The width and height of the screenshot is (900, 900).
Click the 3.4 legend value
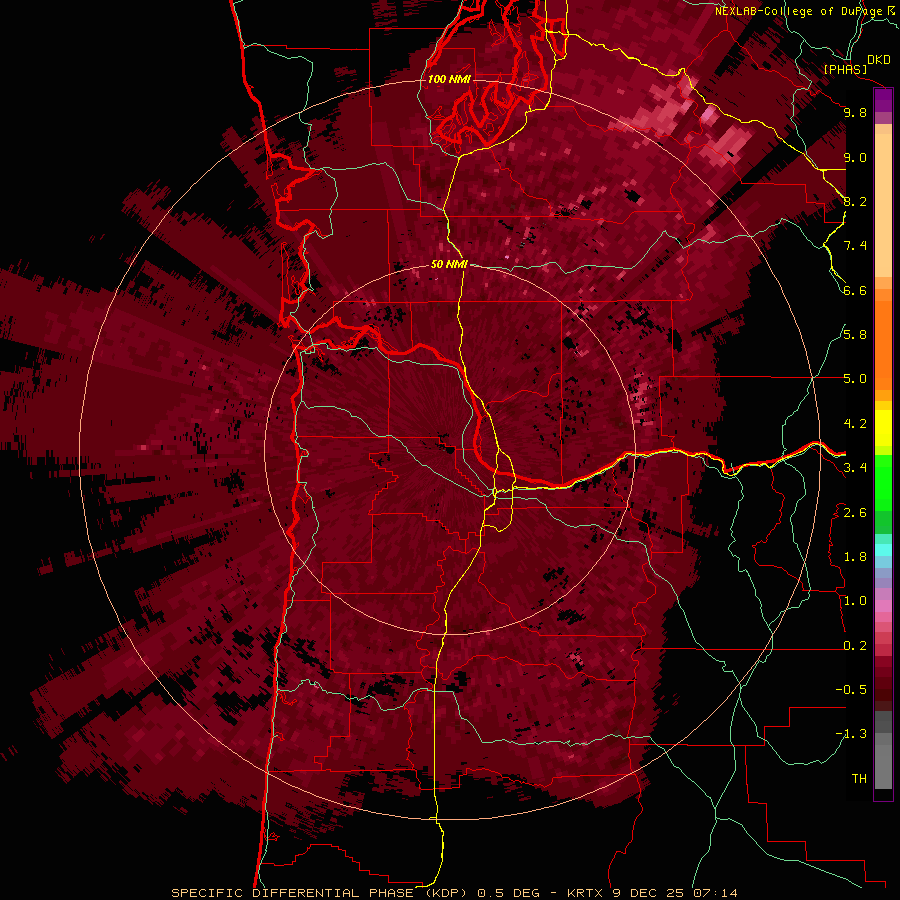point(855,468)
